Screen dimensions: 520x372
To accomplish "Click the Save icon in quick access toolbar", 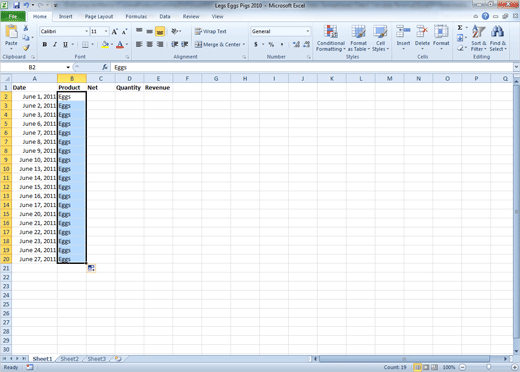I will 16,5.
